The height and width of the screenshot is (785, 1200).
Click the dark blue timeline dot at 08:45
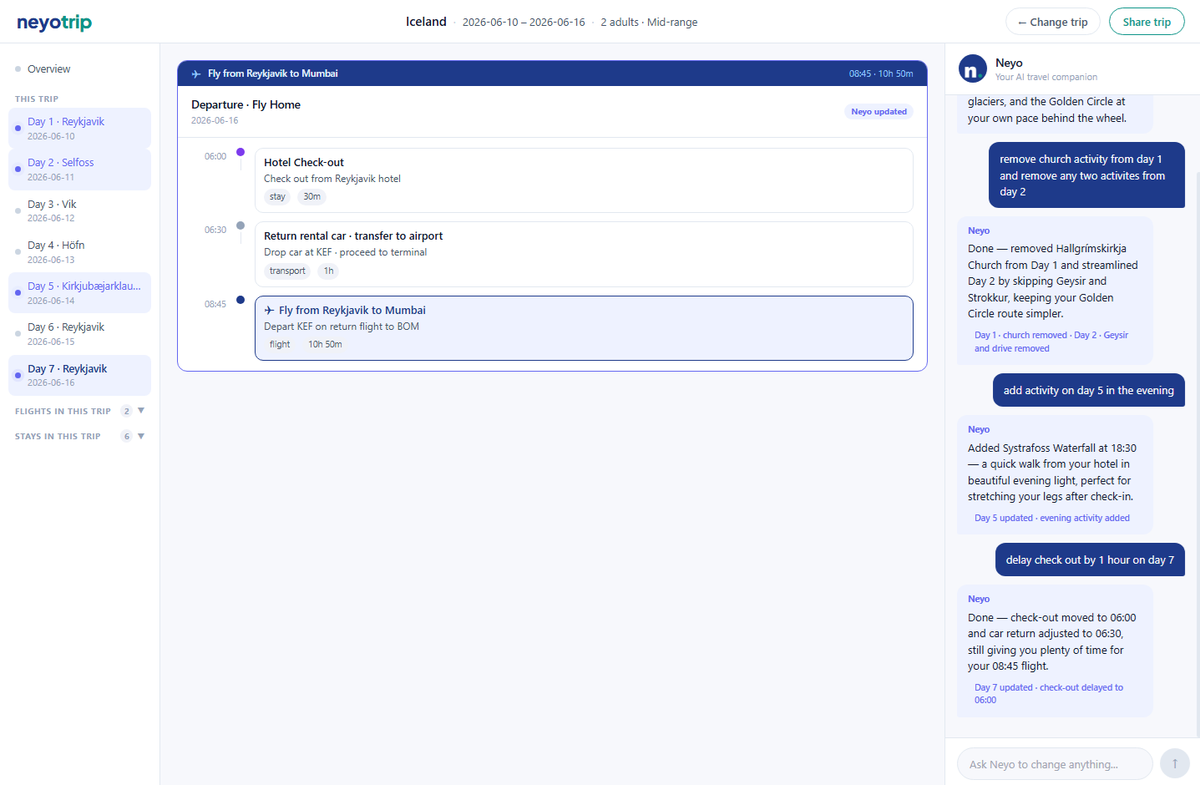[x=240, y=299]
